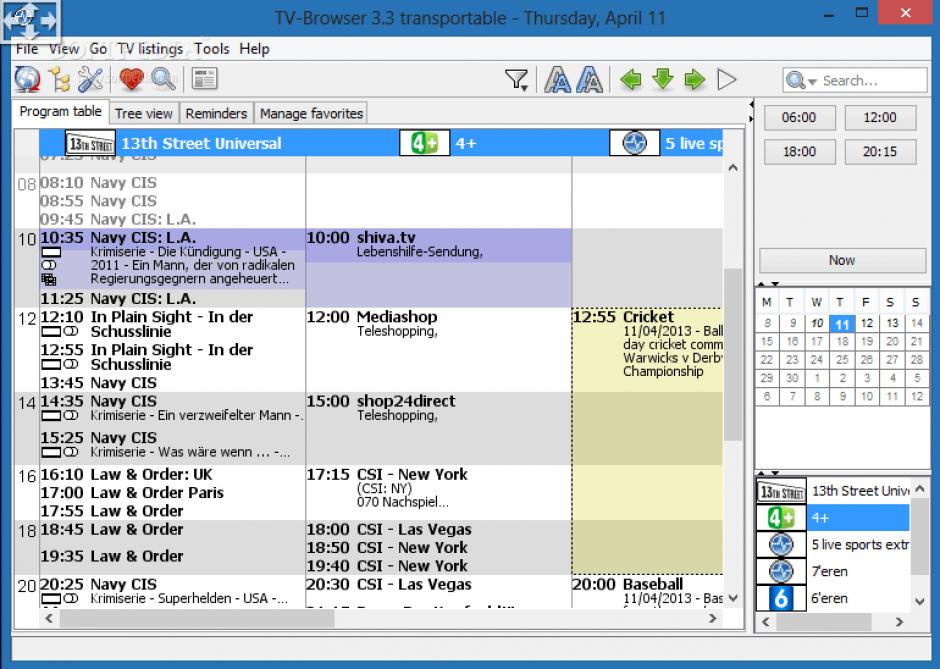This screenshot has height=669, width=940.
Task: Select 13th Street Universal in channel list
Action: point(833,491)
